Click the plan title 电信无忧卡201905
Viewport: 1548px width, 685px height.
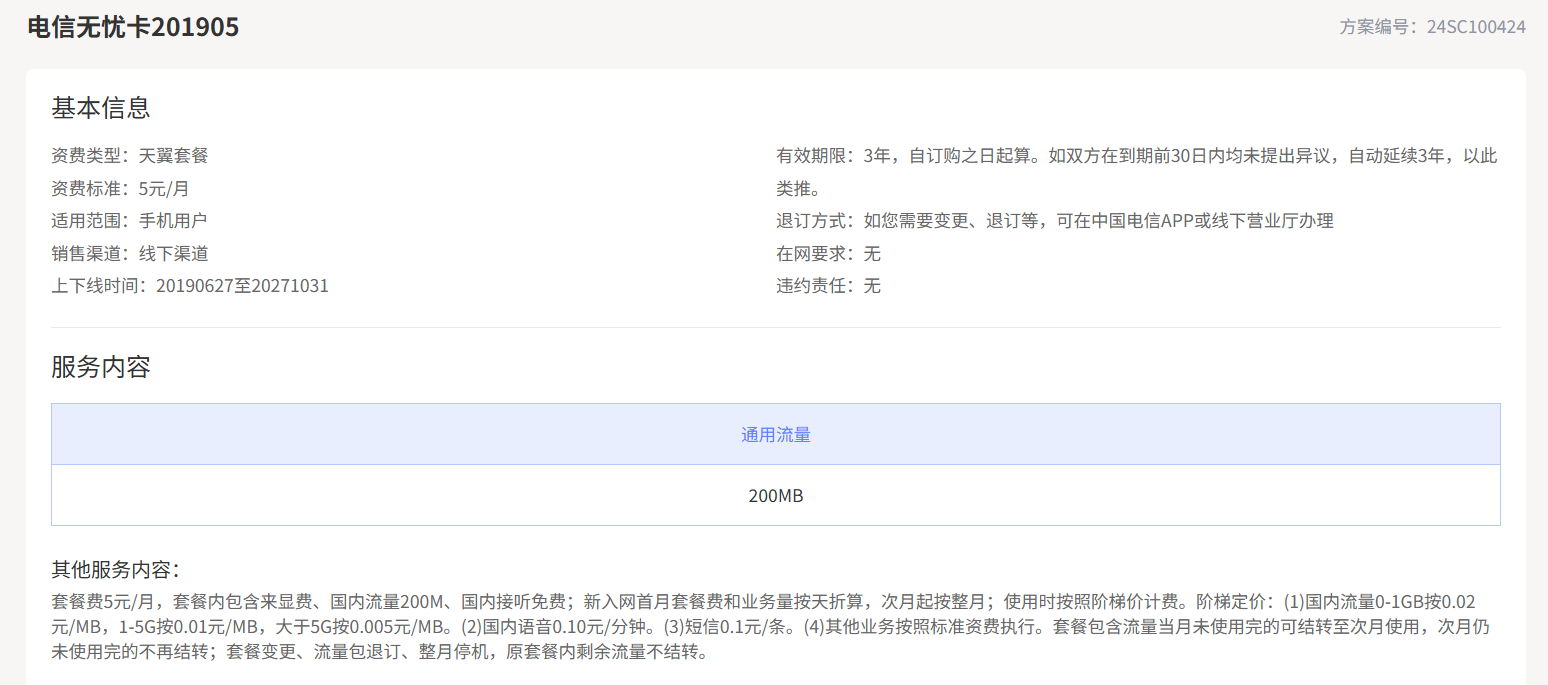[x=132, y=26]
